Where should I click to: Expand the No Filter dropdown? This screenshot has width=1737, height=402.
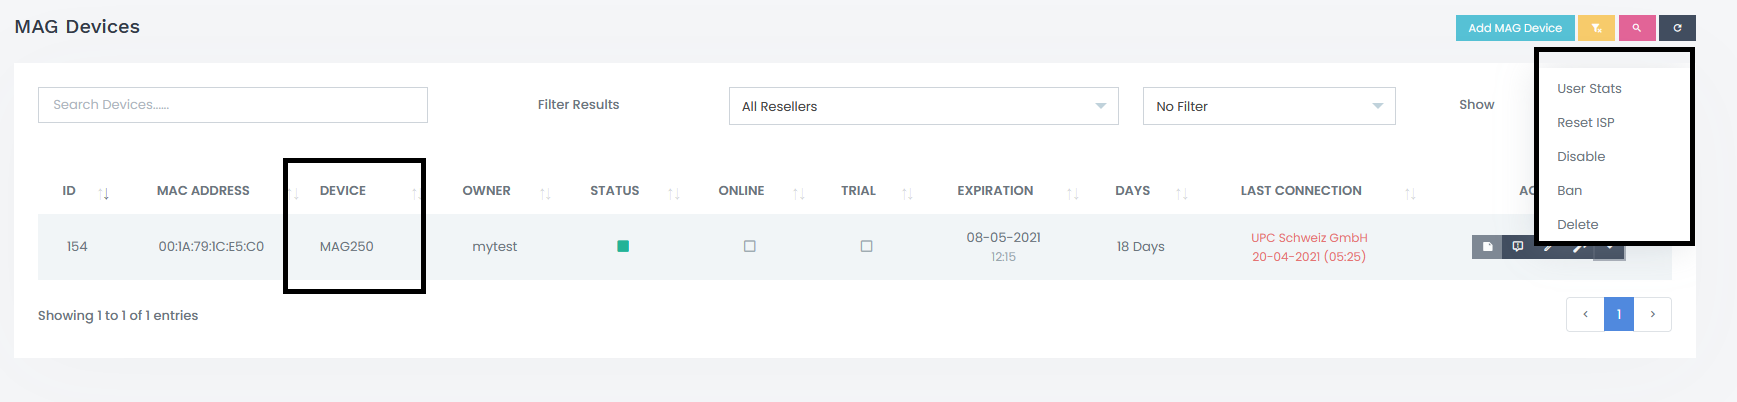point(1268,106)
